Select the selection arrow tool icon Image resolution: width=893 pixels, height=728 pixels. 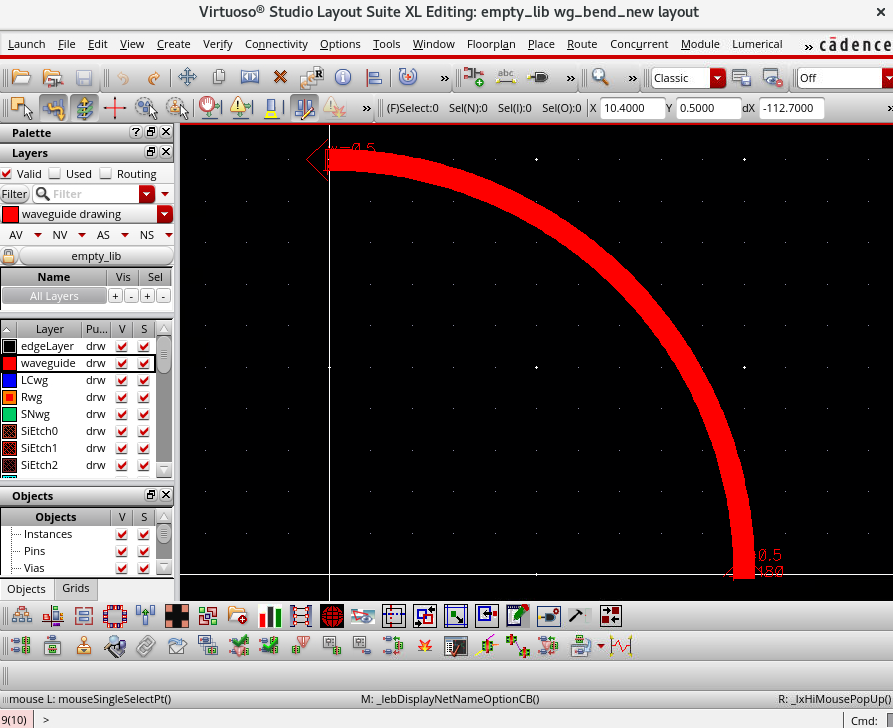[x=22, y=108]
